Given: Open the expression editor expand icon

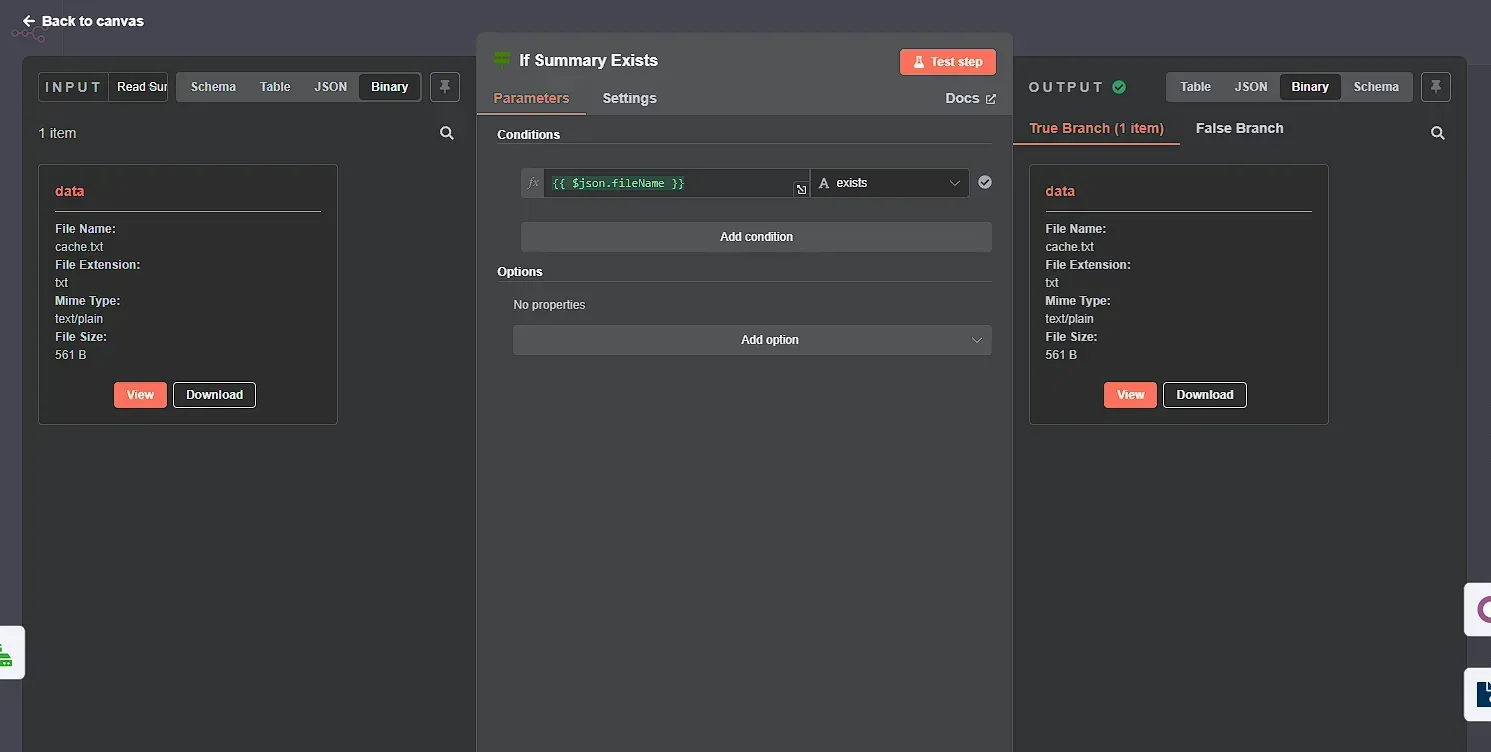Looking at the screenshot, I should 800,189.
